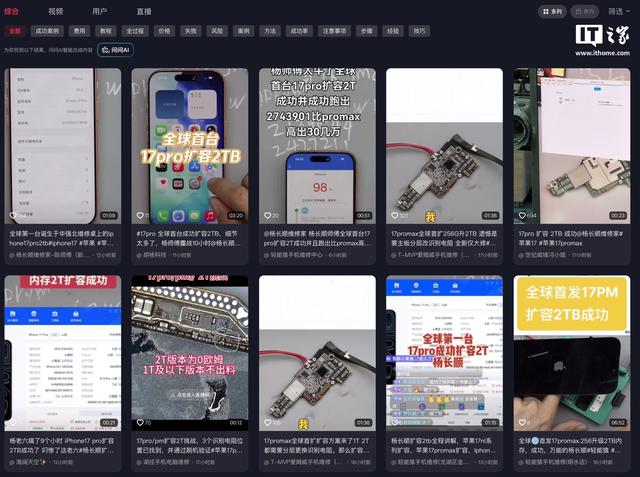
Task: Open the 内存2T扩容成功 video thumbnail
Action: coord(62,353)
